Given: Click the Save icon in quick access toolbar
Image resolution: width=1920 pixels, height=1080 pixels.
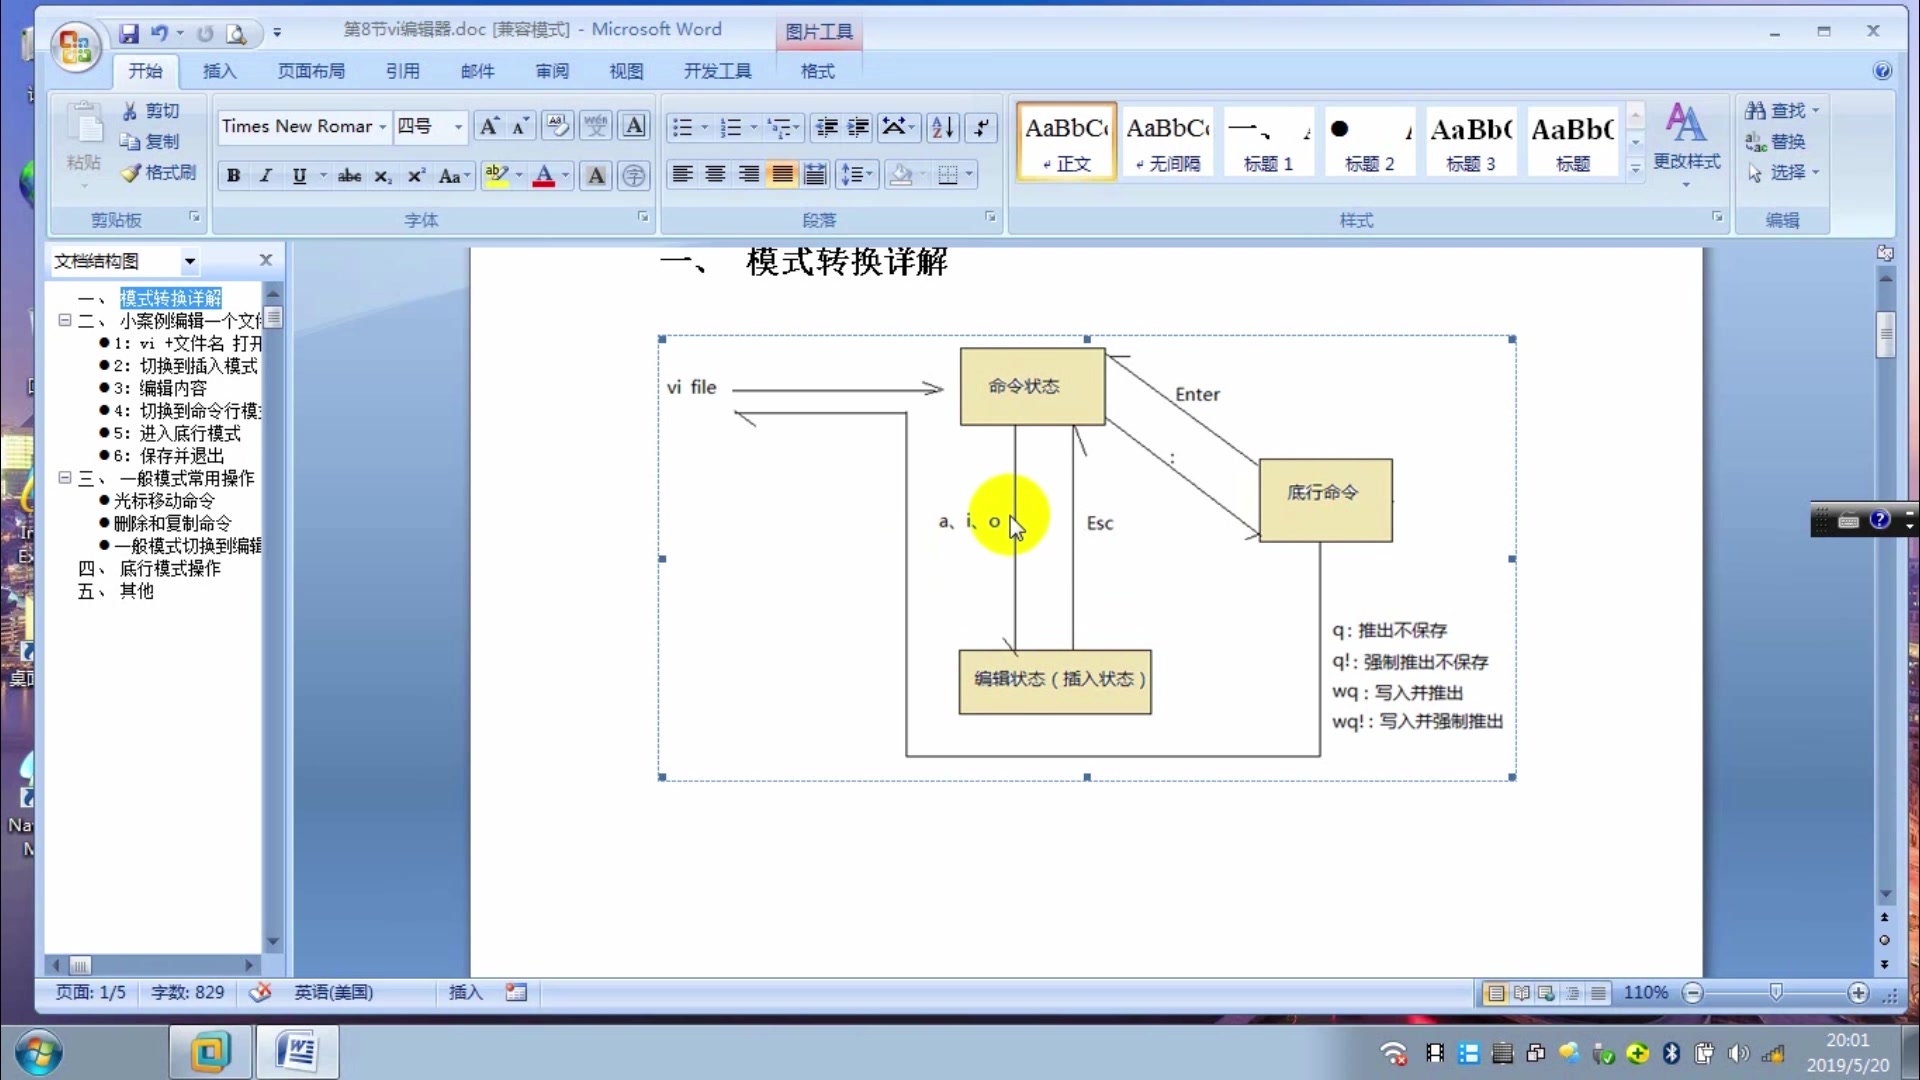Looking at the screenshot, I should [x=129, y=33].
